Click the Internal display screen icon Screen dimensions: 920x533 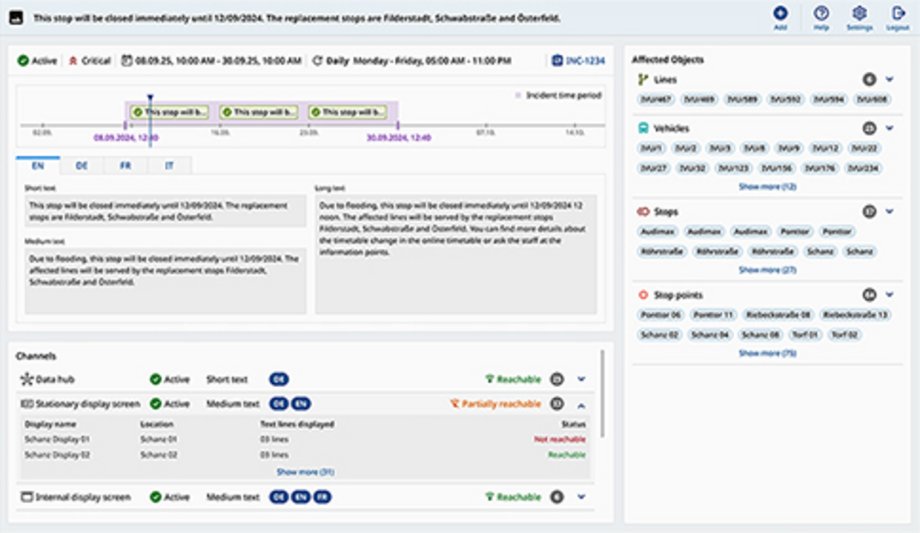click(x=27, y=497)
